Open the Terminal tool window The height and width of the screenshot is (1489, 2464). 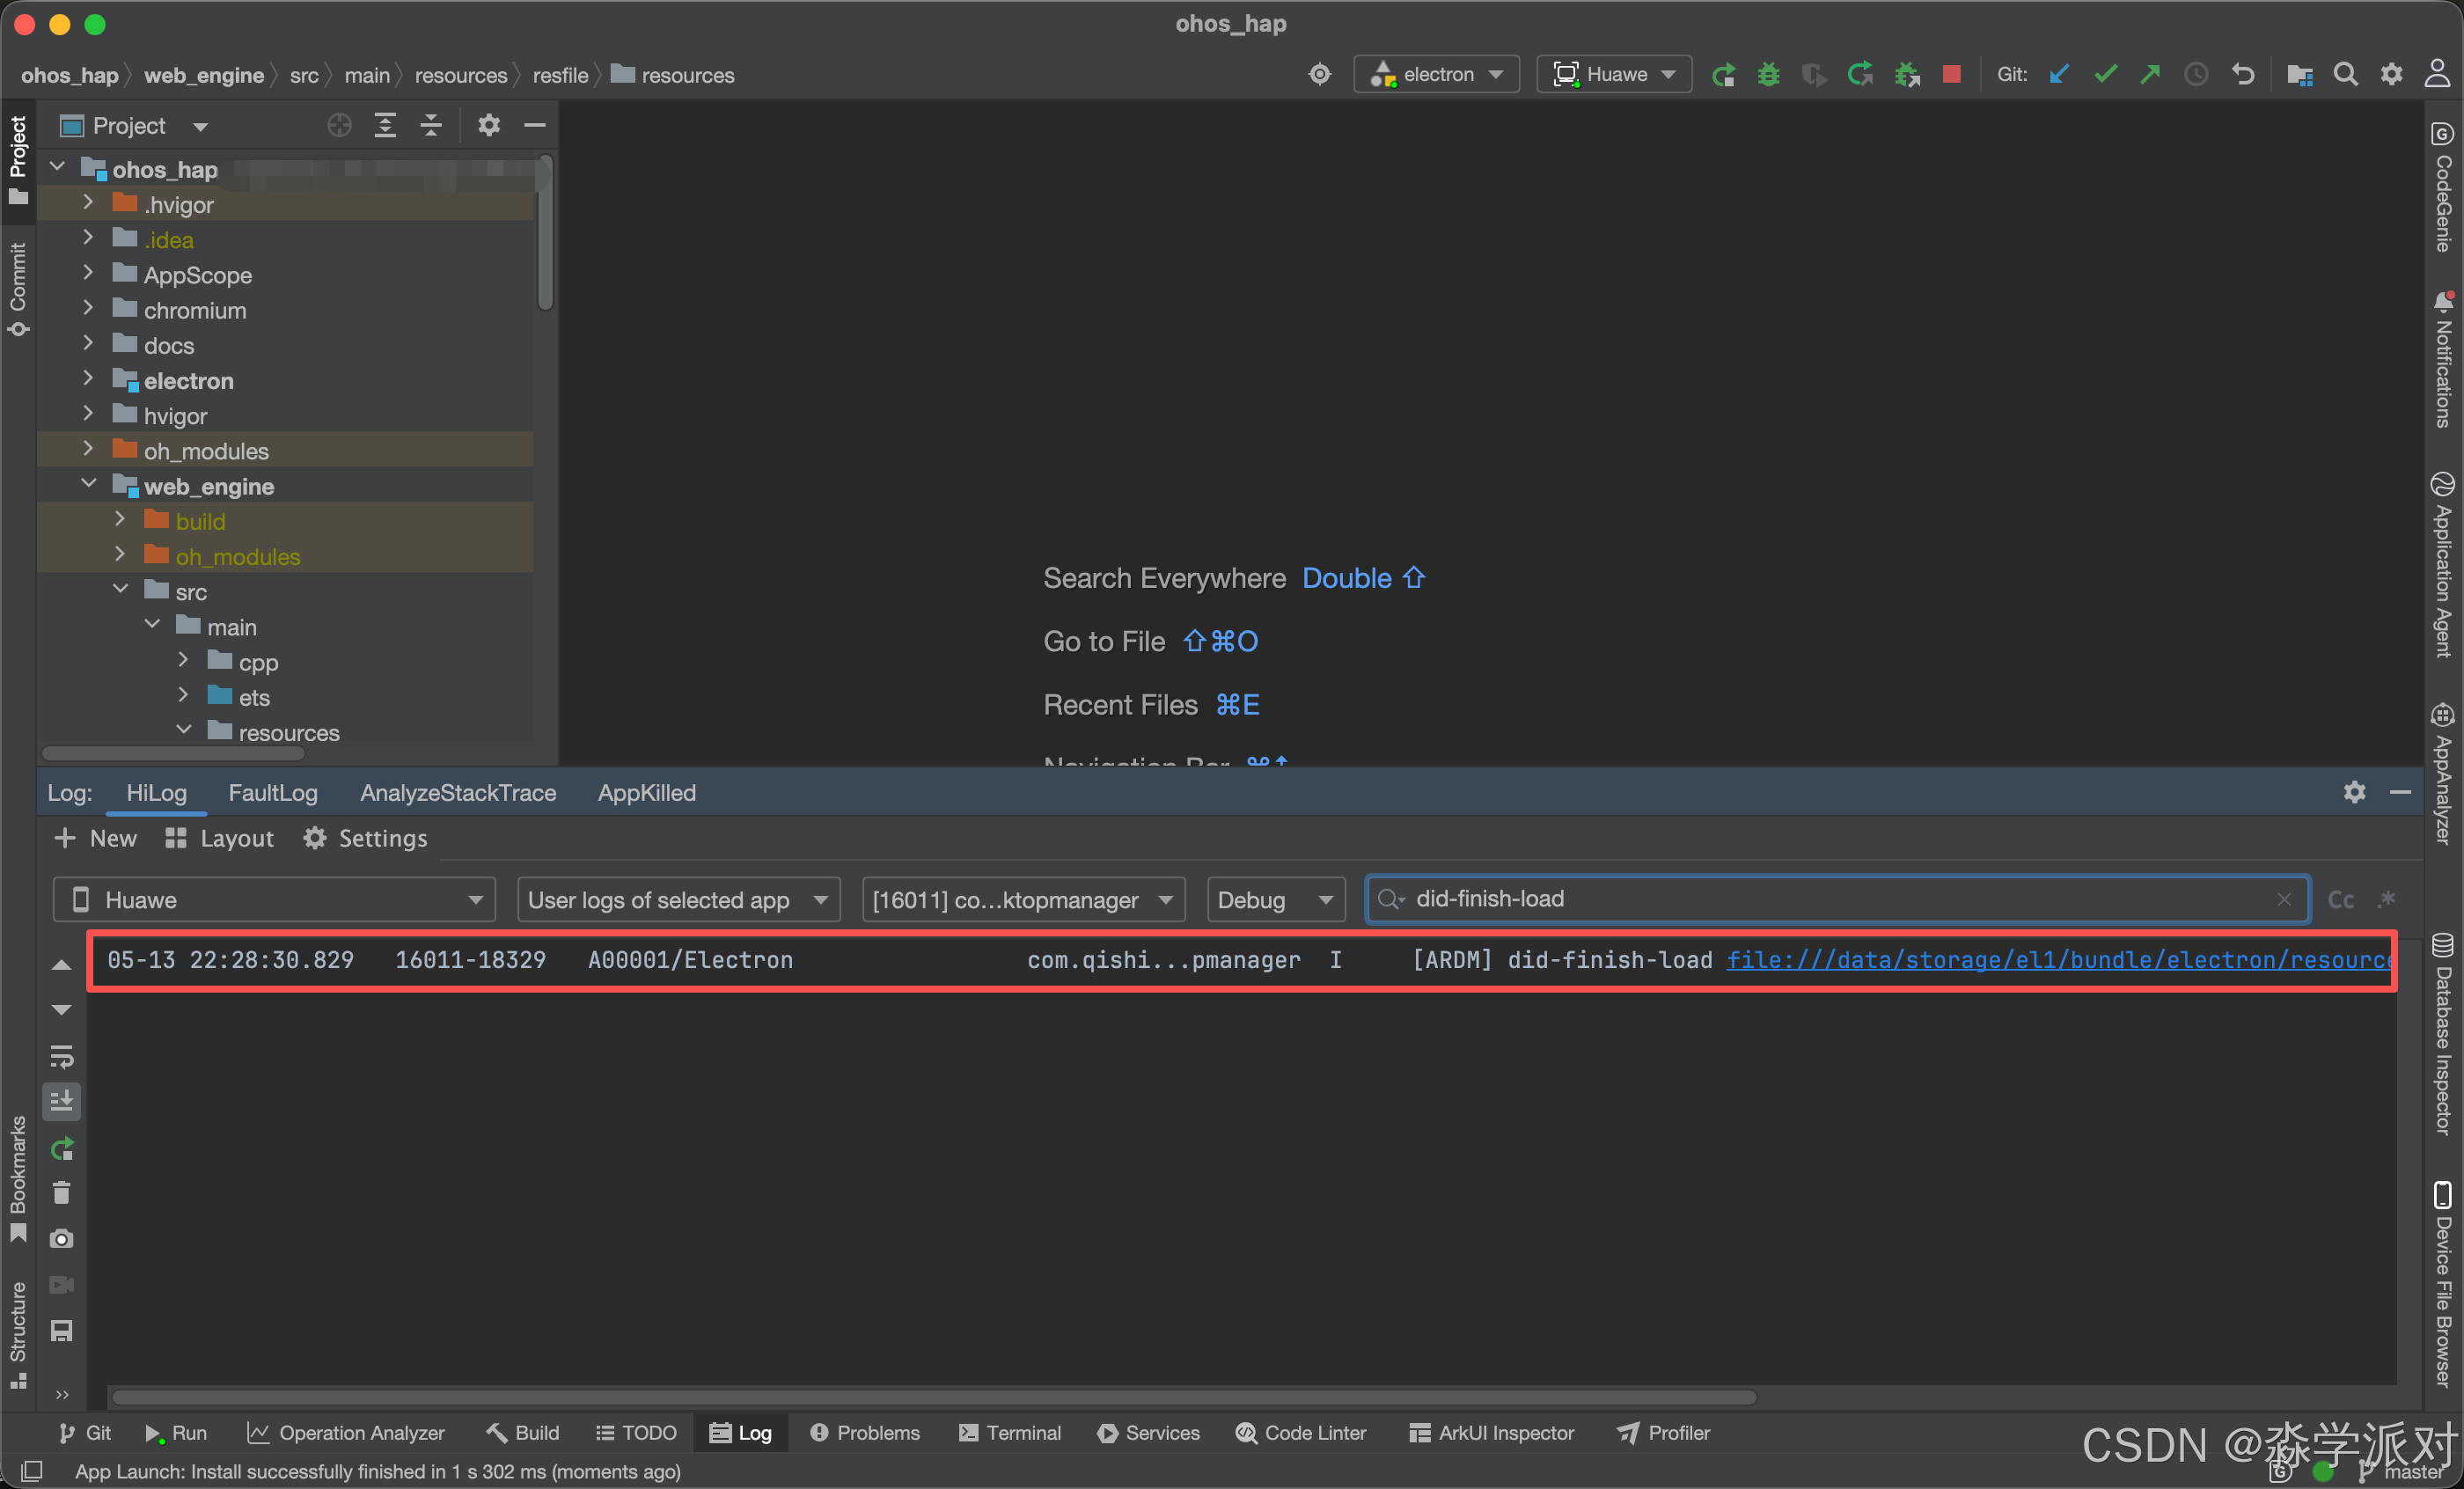1009,1432
